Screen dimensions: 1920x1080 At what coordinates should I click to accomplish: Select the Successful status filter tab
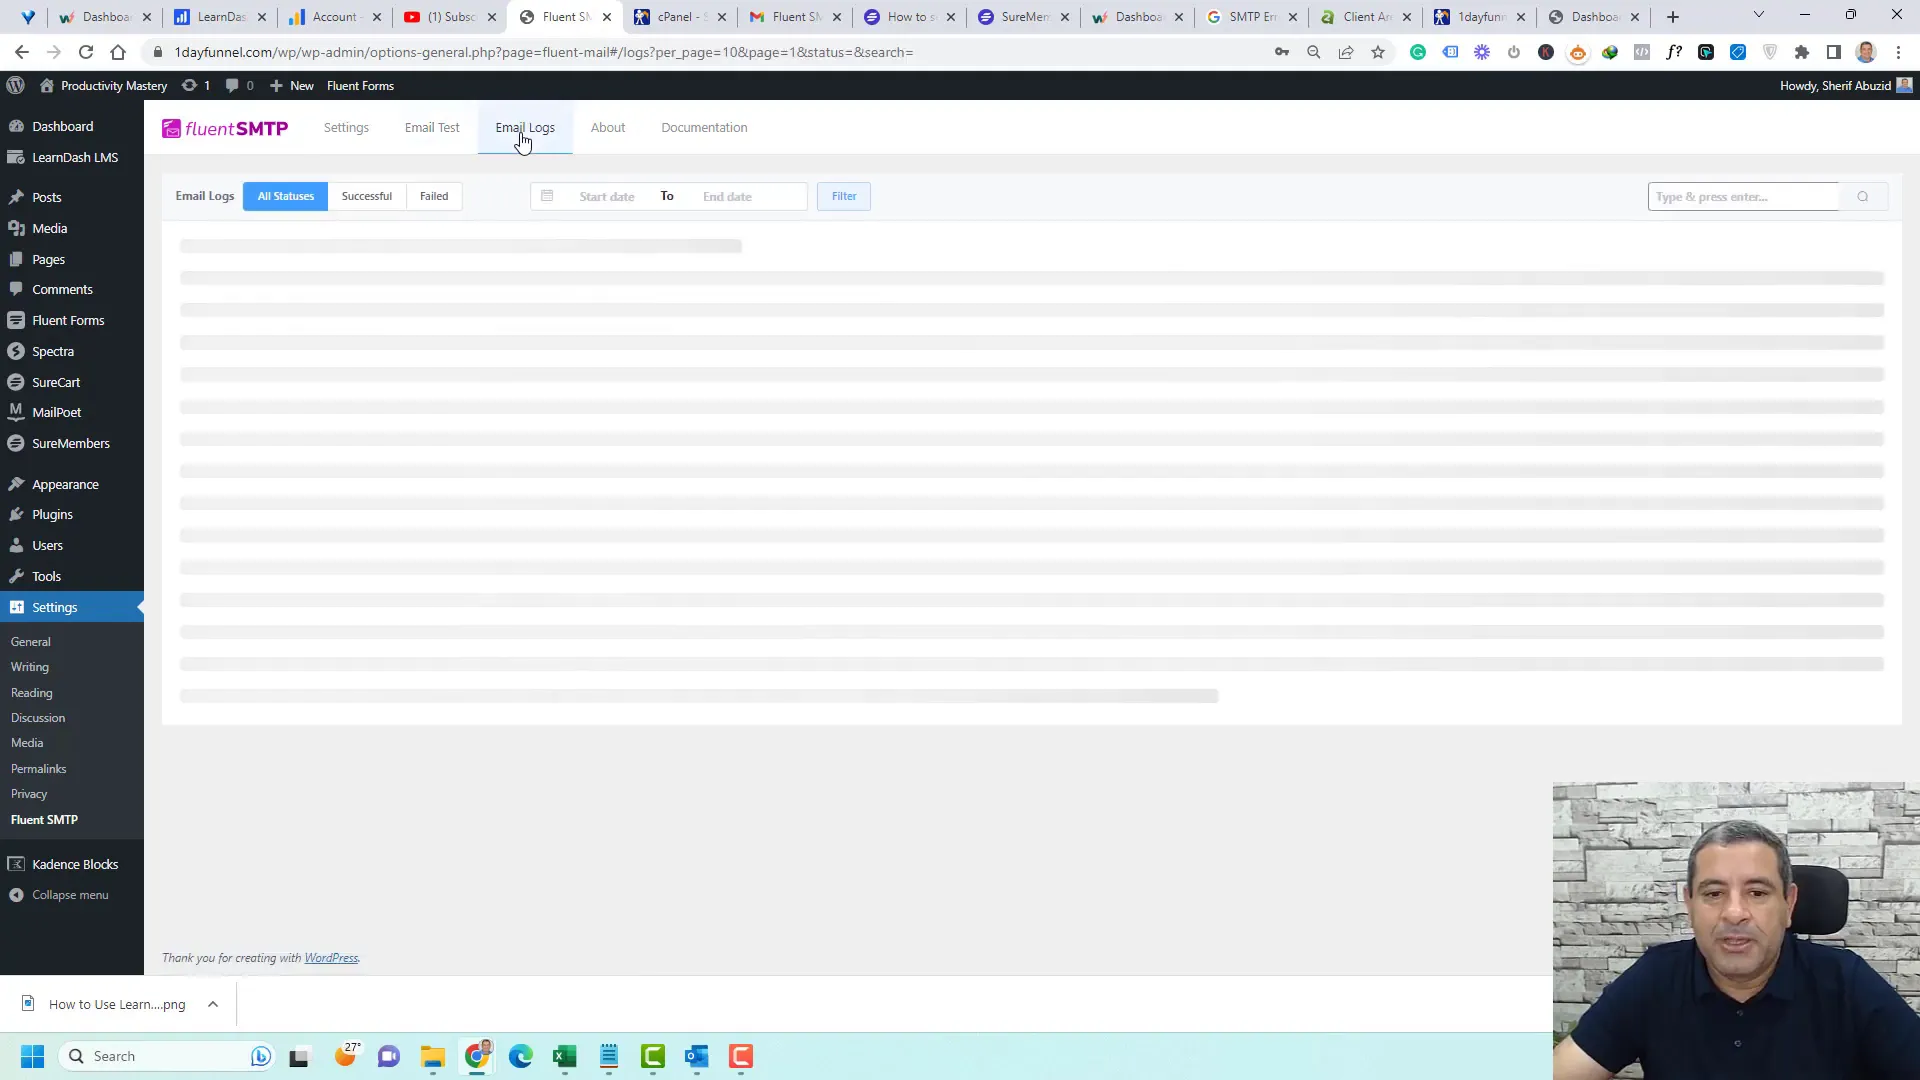click(367, 195)
